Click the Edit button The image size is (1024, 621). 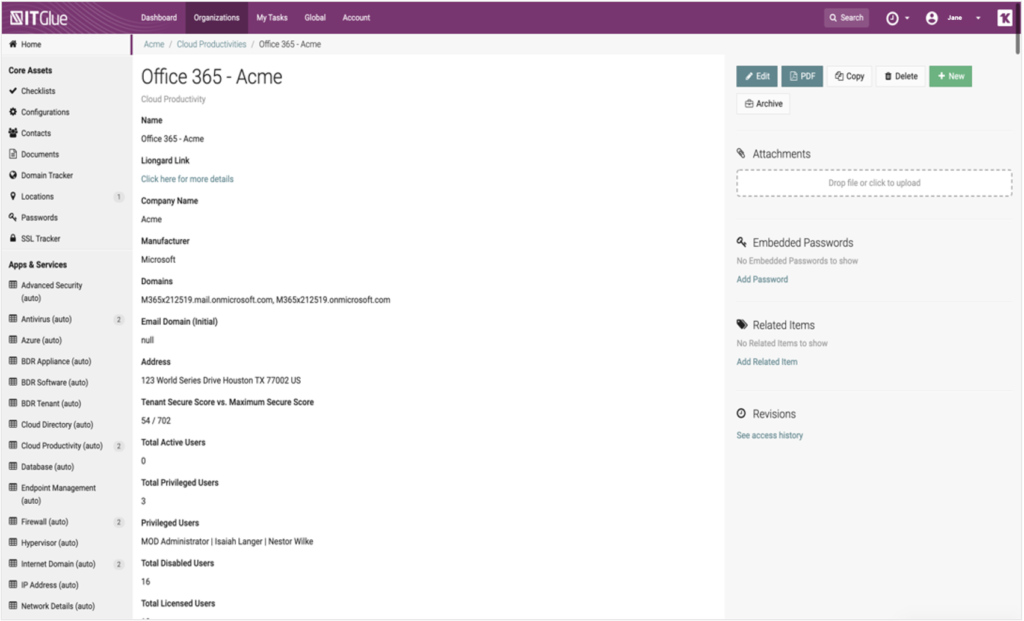tap(757, 76)
